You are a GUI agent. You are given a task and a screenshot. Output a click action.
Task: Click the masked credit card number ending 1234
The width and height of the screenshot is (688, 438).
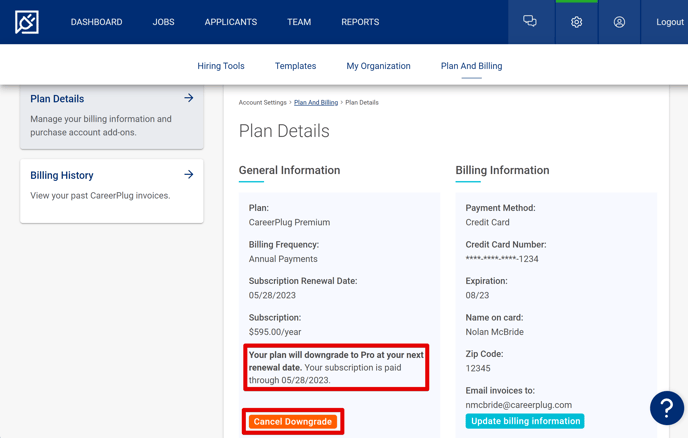502,258
